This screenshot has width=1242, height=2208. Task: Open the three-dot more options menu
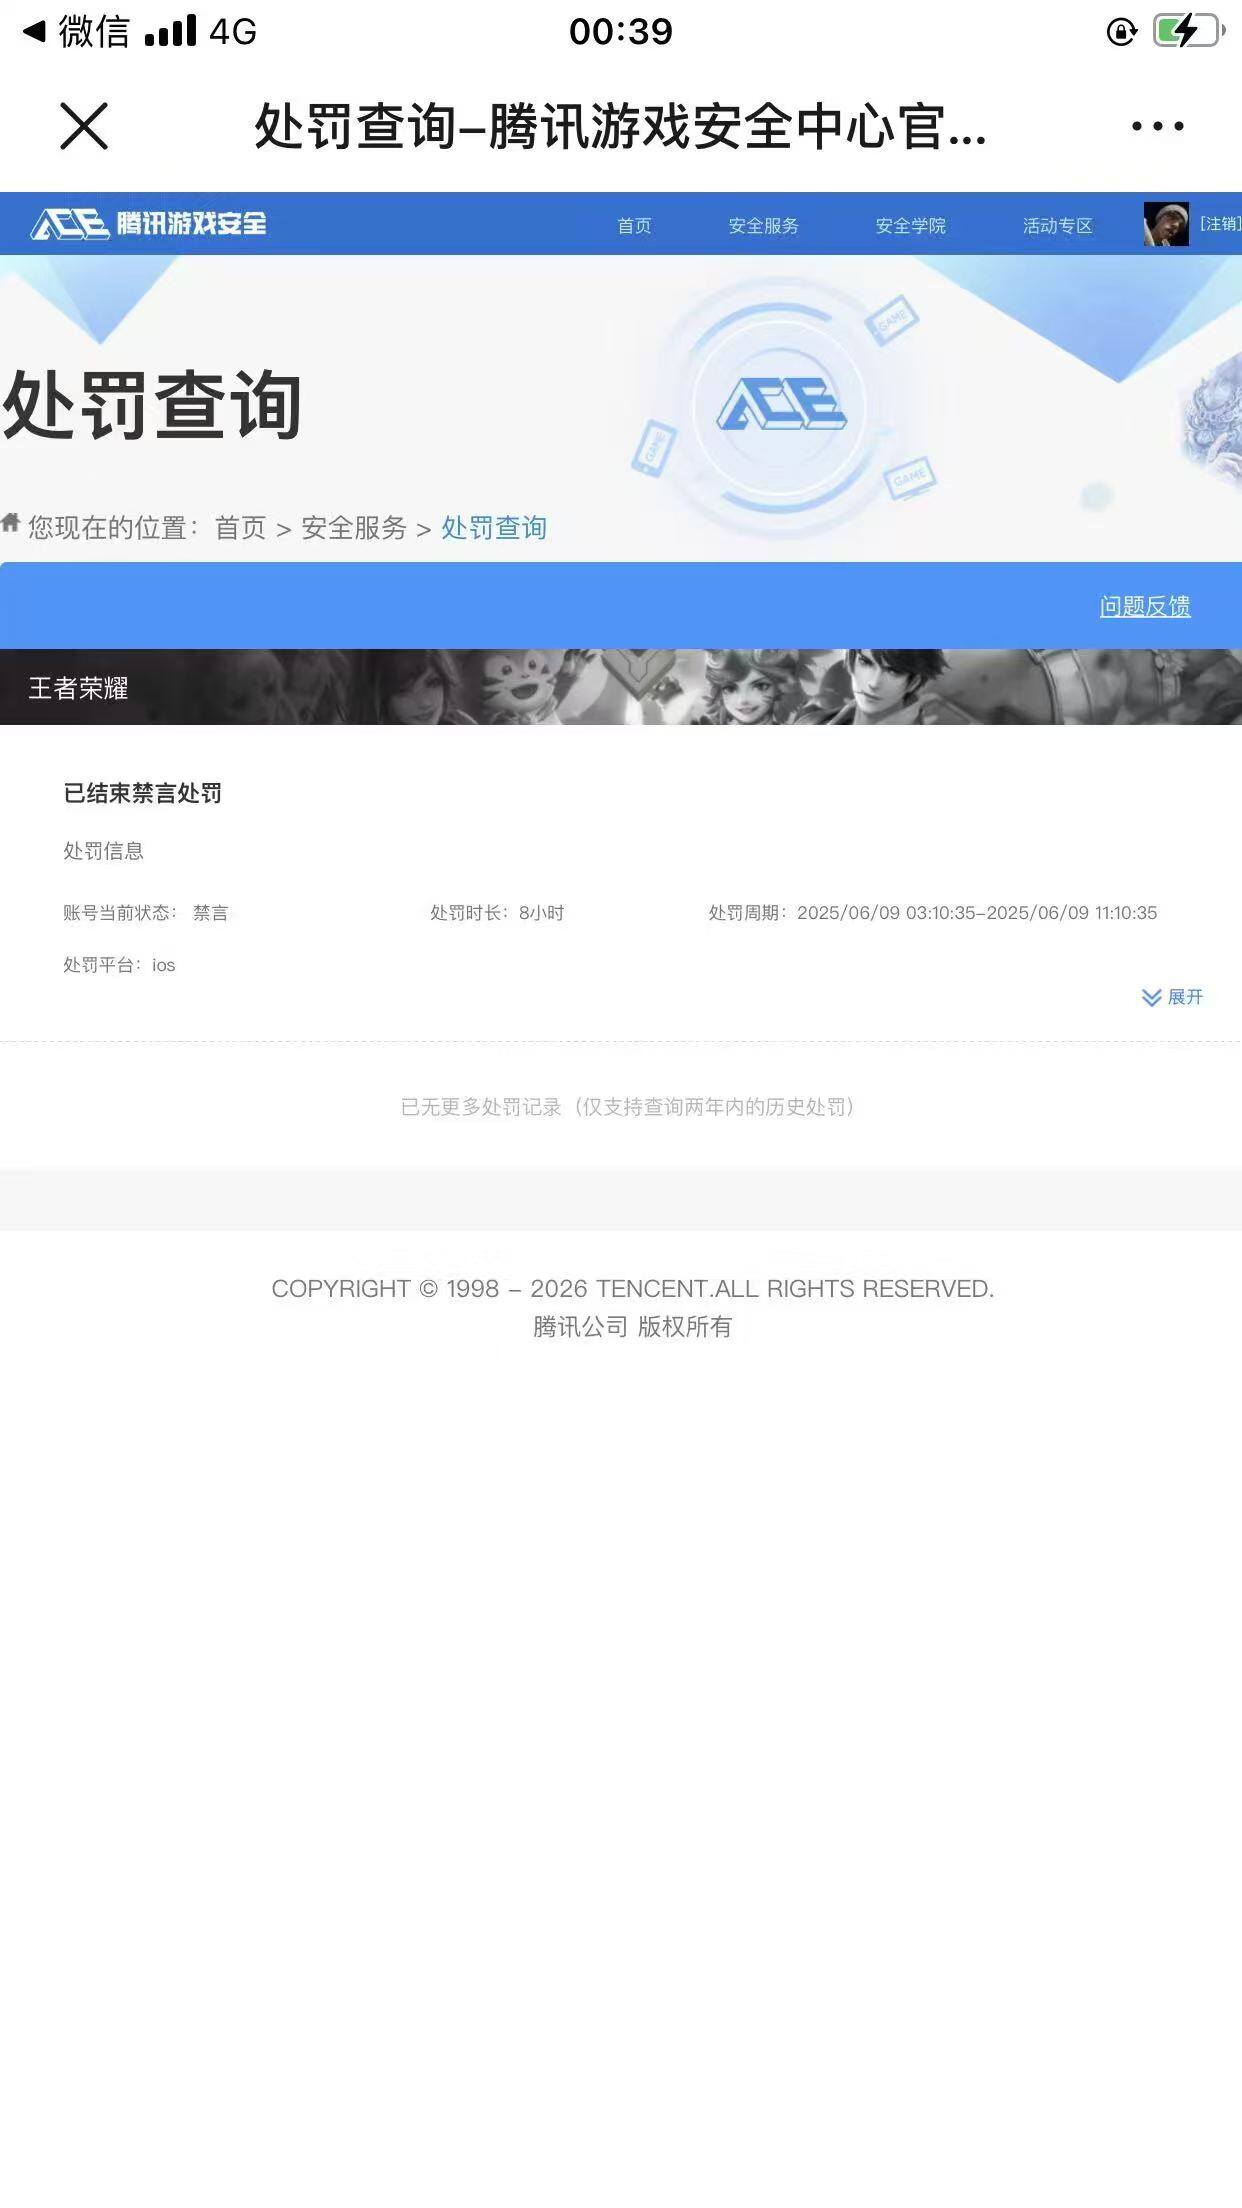(1157, 126)
